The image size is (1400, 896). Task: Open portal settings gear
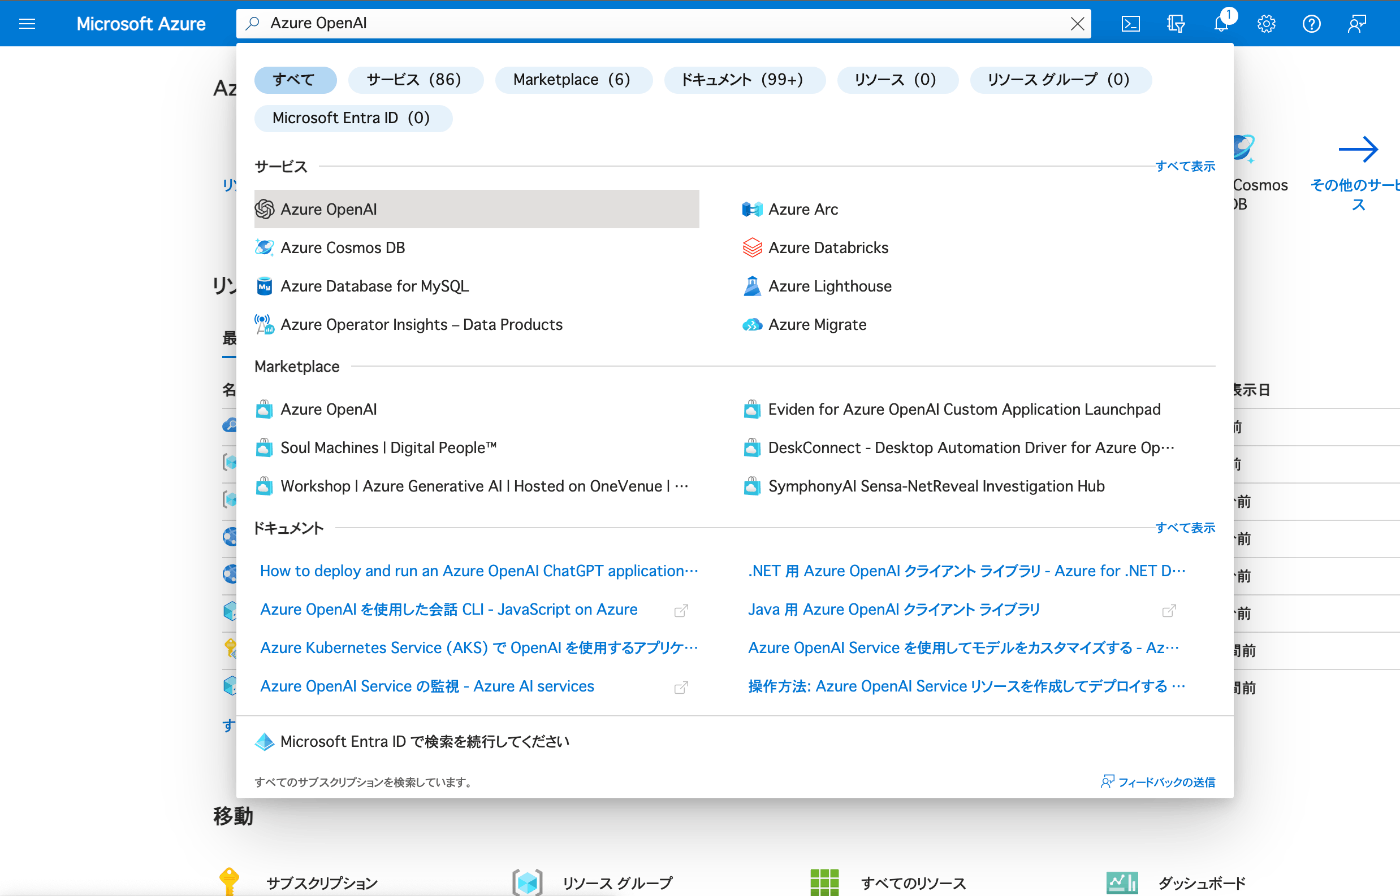pos(1267,24)
